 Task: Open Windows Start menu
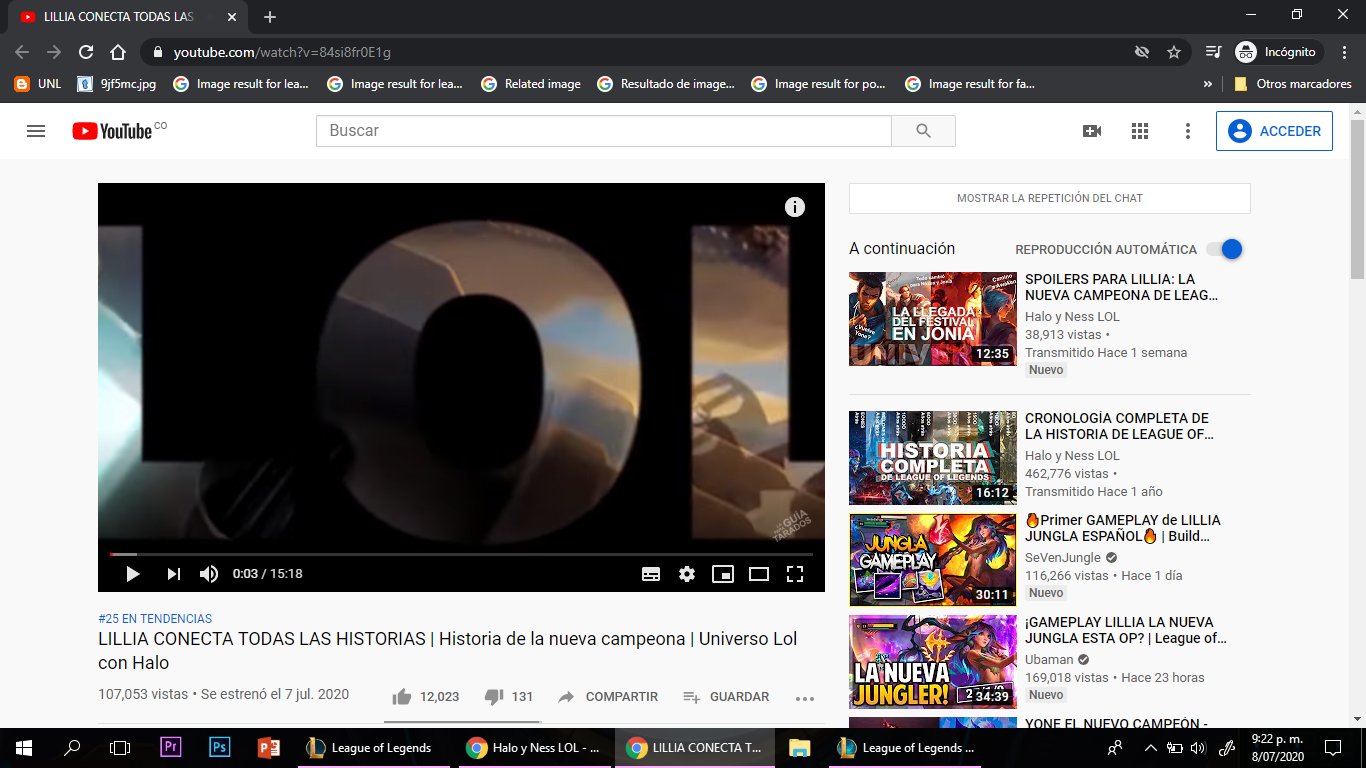(x=24, y=747)
